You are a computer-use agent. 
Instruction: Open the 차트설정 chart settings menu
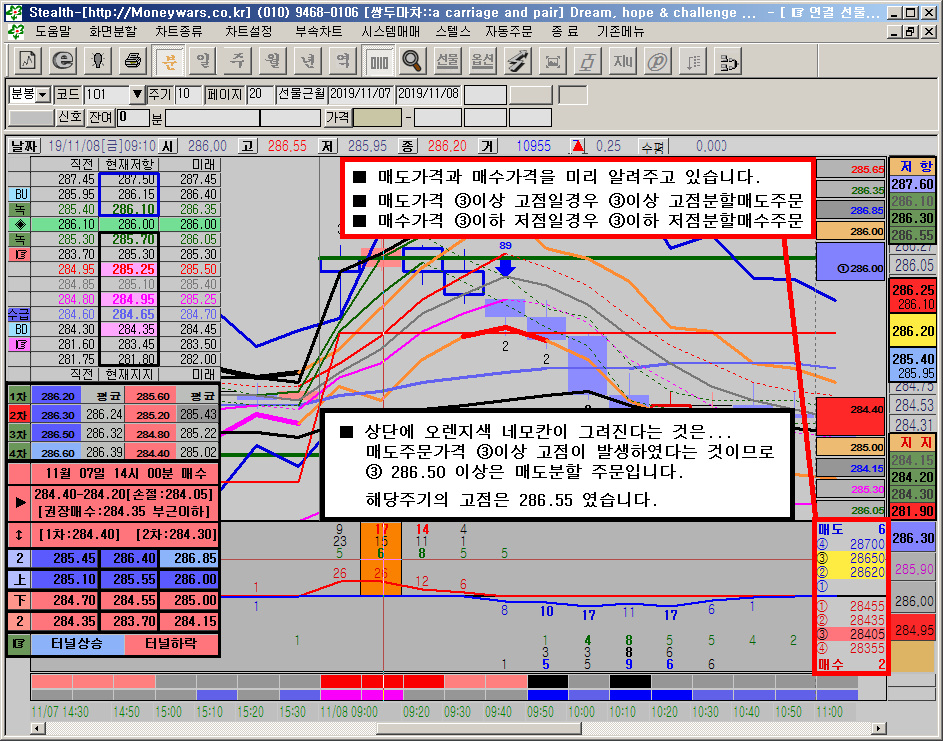(248, 32)
